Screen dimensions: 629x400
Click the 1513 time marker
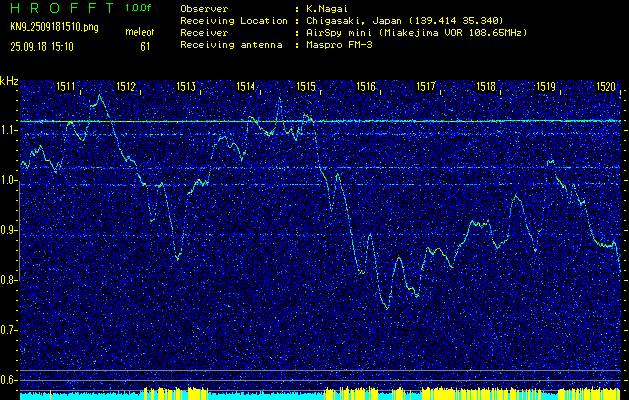[186, 86]
